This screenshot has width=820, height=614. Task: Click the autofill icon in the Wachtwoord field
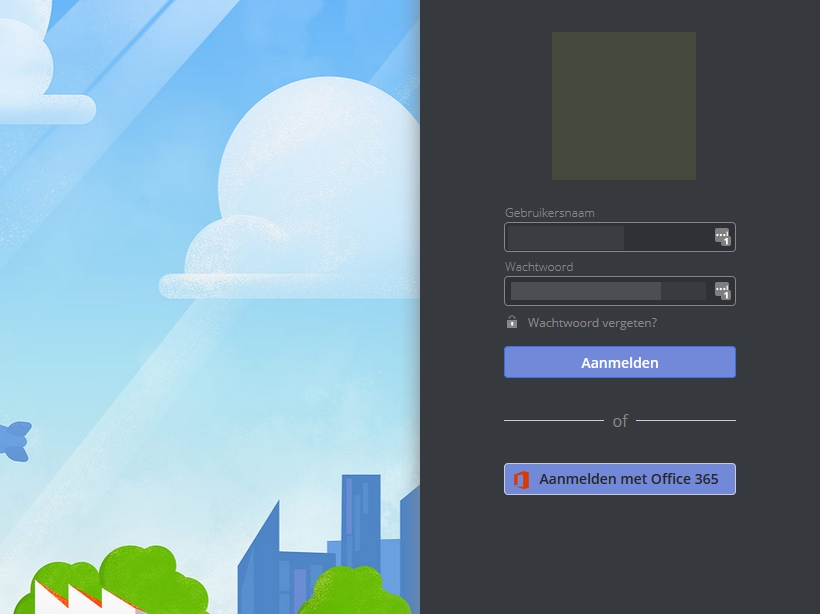(725, 291)
